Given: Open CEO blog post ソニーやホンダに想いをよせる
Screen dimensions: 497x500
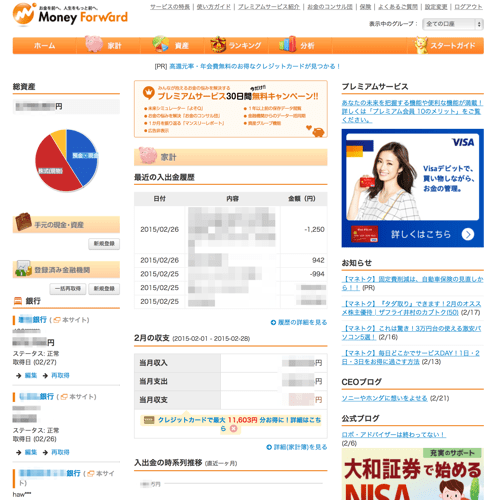Looking at the screenshot, I should [x=384, y=398].
